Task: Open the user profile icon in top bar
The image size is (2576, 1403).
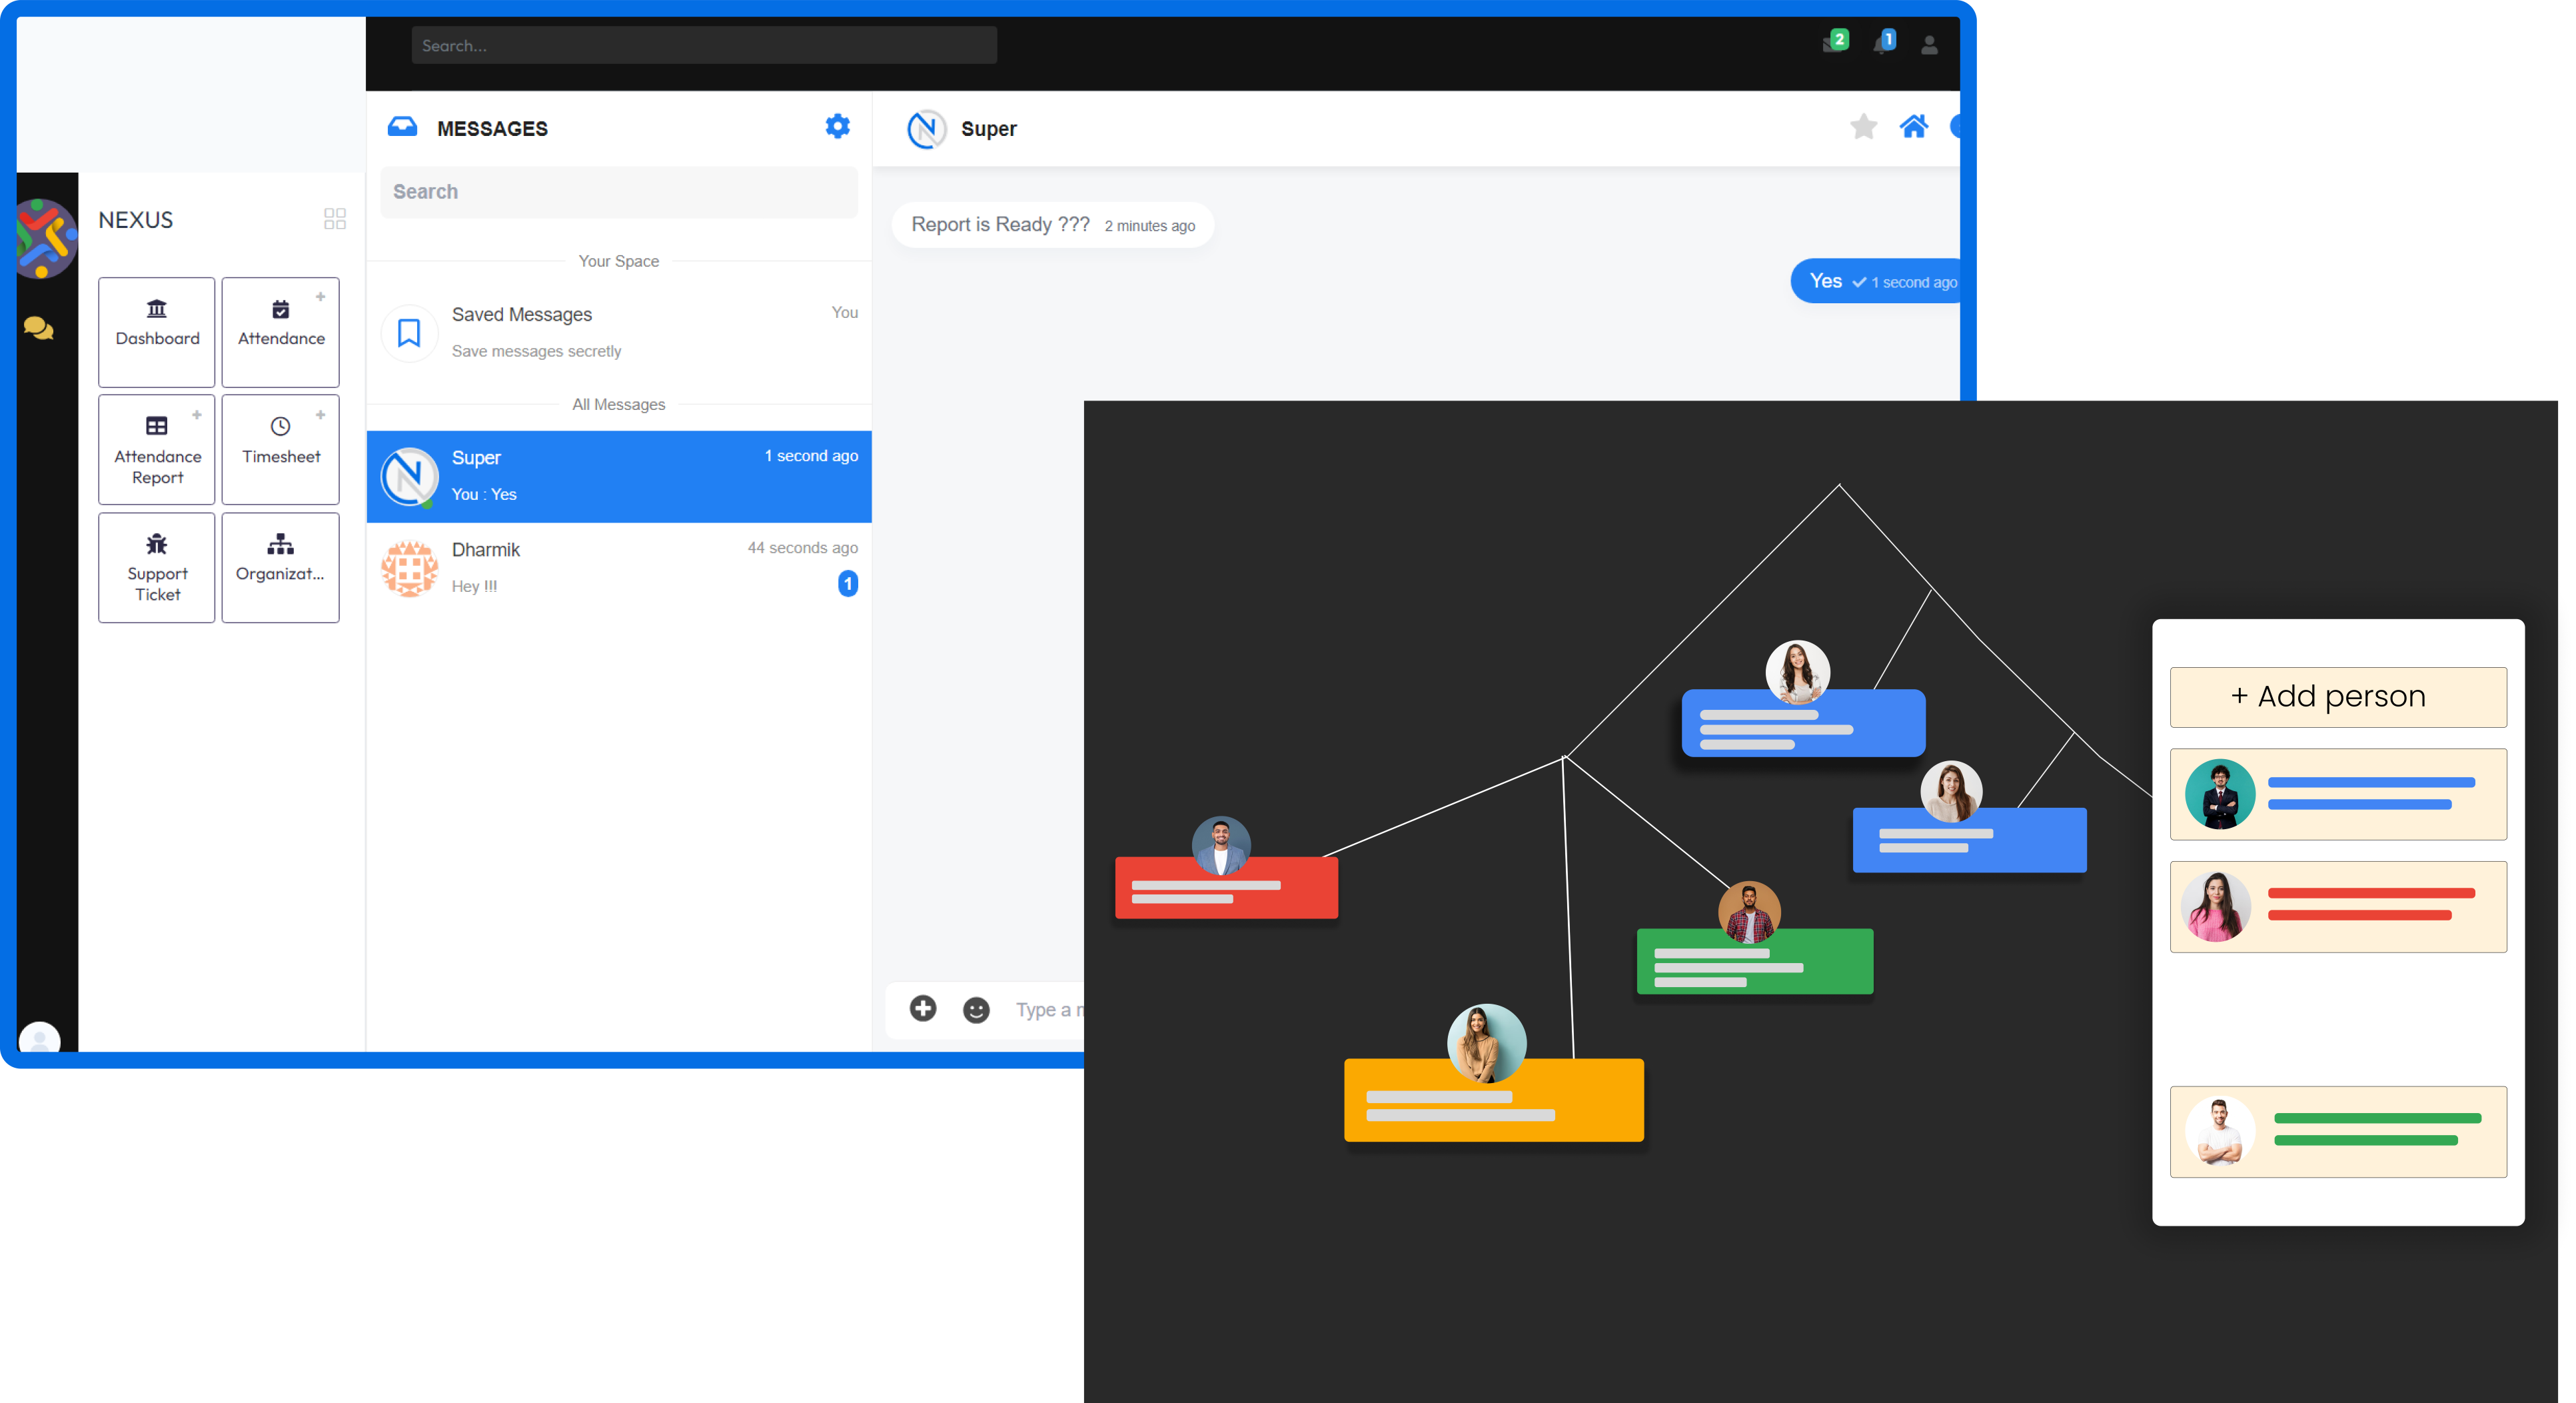Action: (1929, 45)
